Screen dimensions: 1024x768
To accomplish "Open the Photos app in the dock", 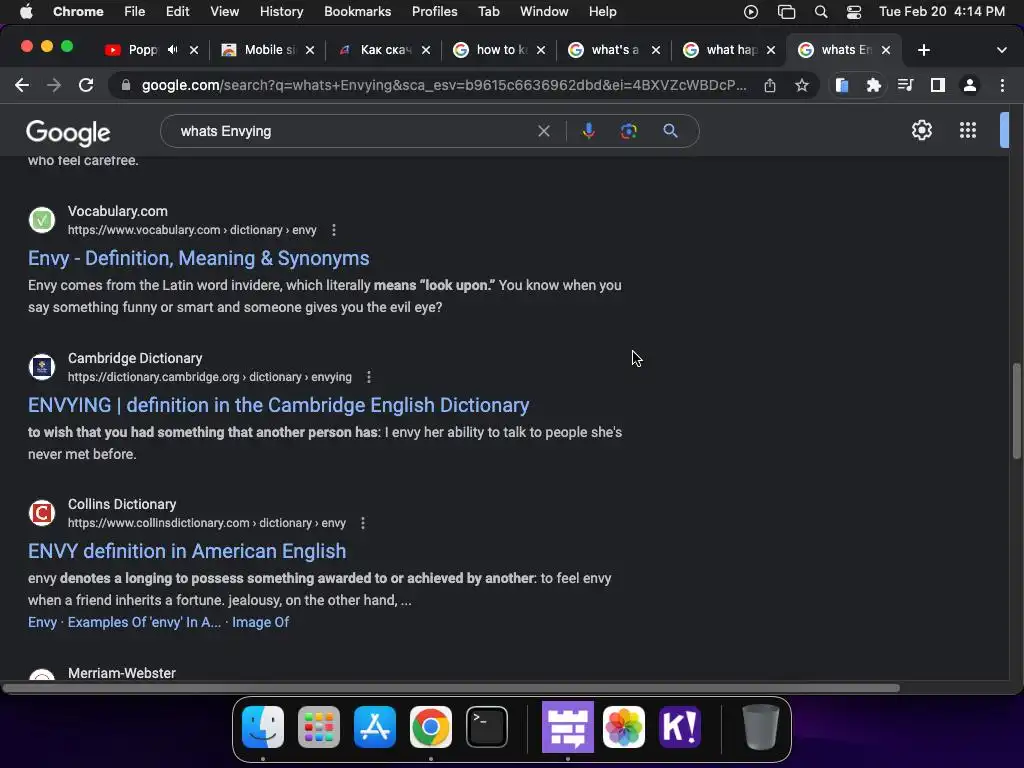I will (x=624, y=727).
